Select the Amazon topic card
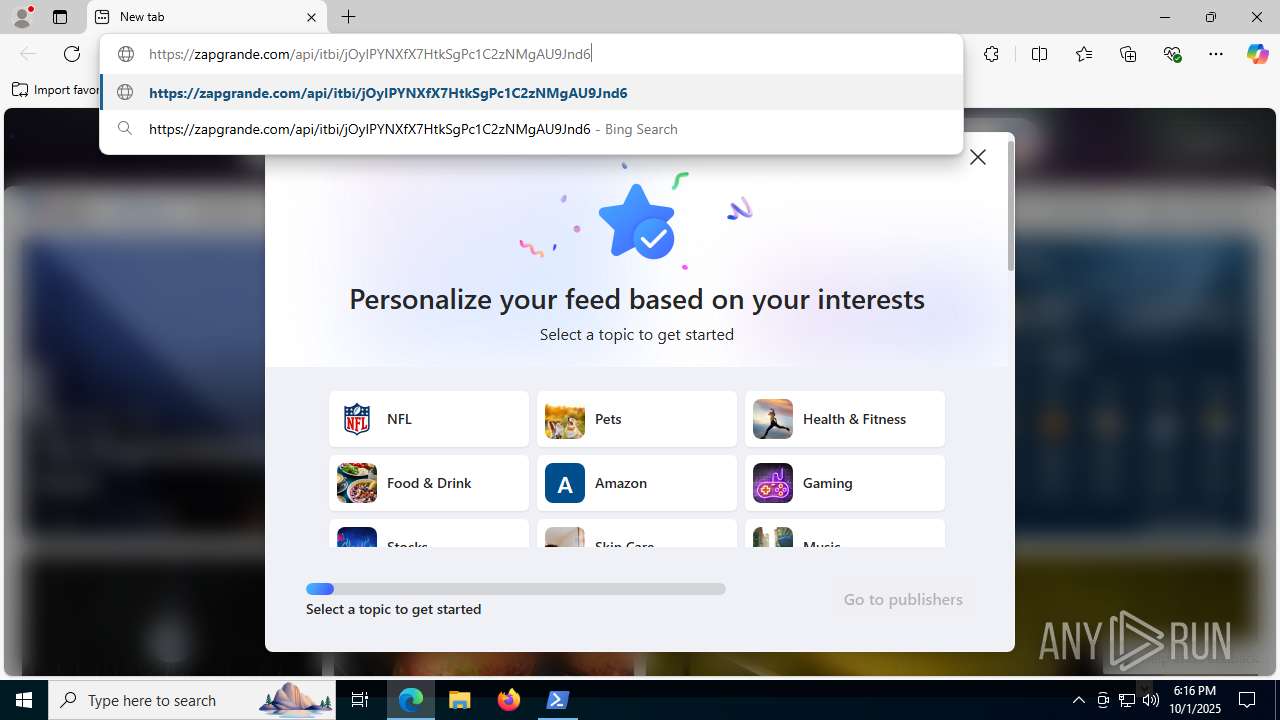 (x=637, y=483)
